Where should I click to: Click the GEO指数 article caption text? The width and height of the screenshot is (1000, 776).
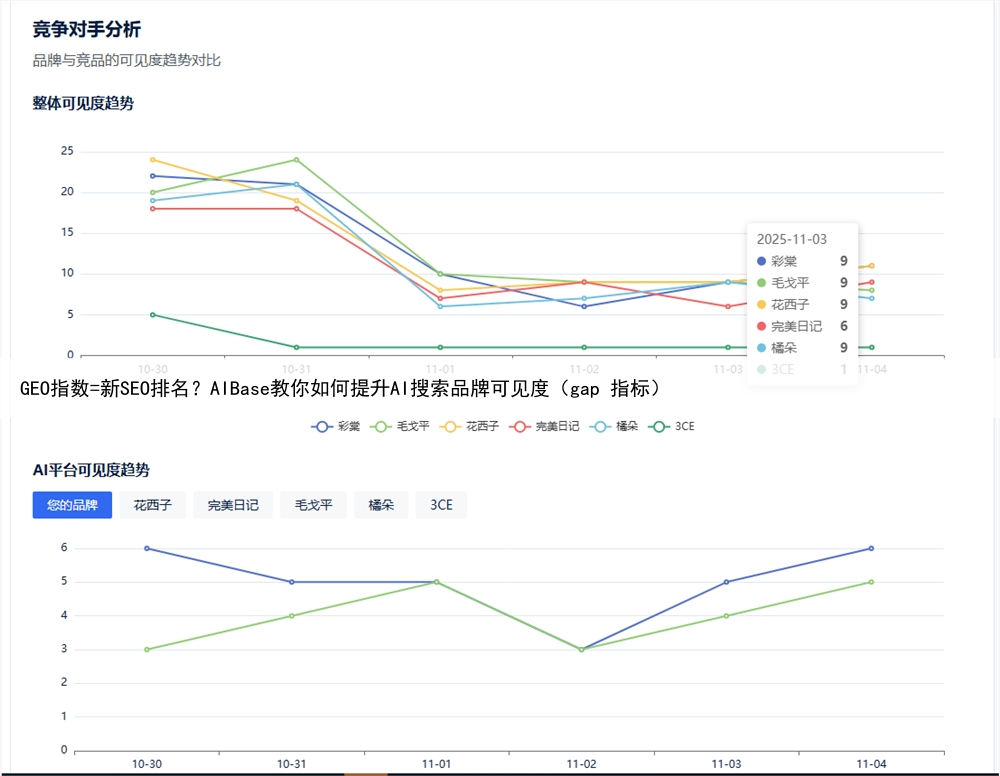click(340, 388)
